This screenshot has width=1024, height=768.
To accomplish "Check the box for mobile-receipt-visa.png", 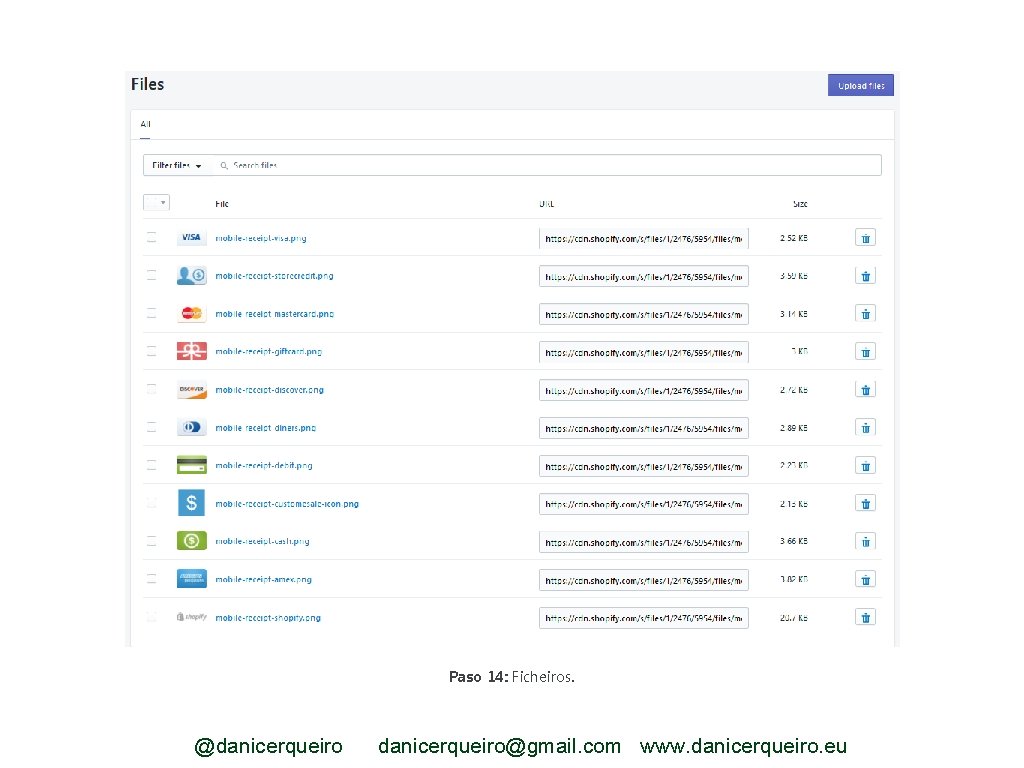I will coord(152,238).
